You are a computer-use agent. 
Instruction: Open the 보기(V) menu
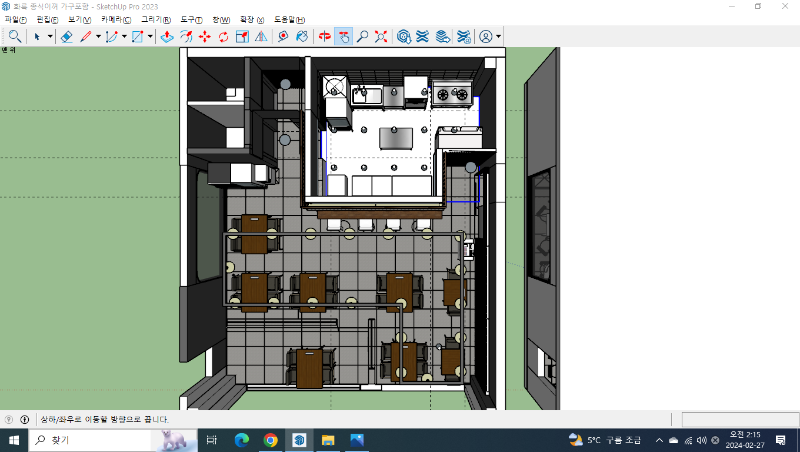80,19
